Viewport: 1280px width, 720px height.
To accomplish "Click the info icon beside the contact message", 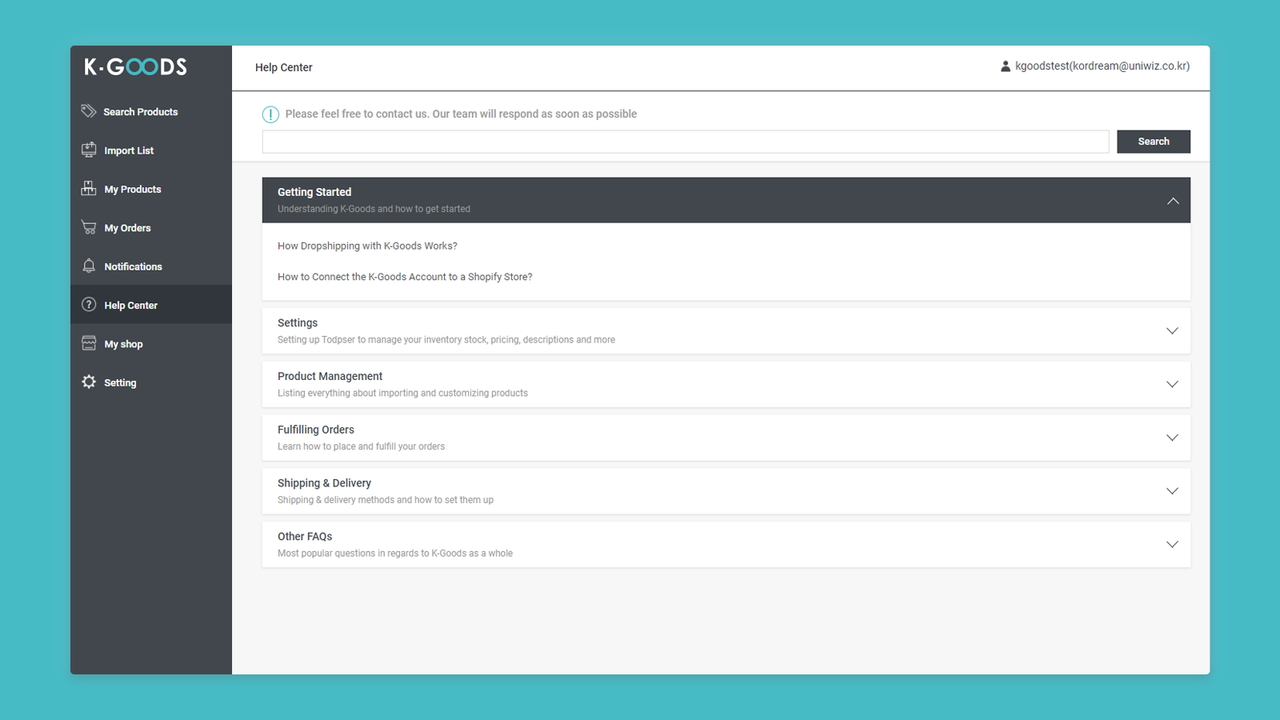I will (270, 114).
